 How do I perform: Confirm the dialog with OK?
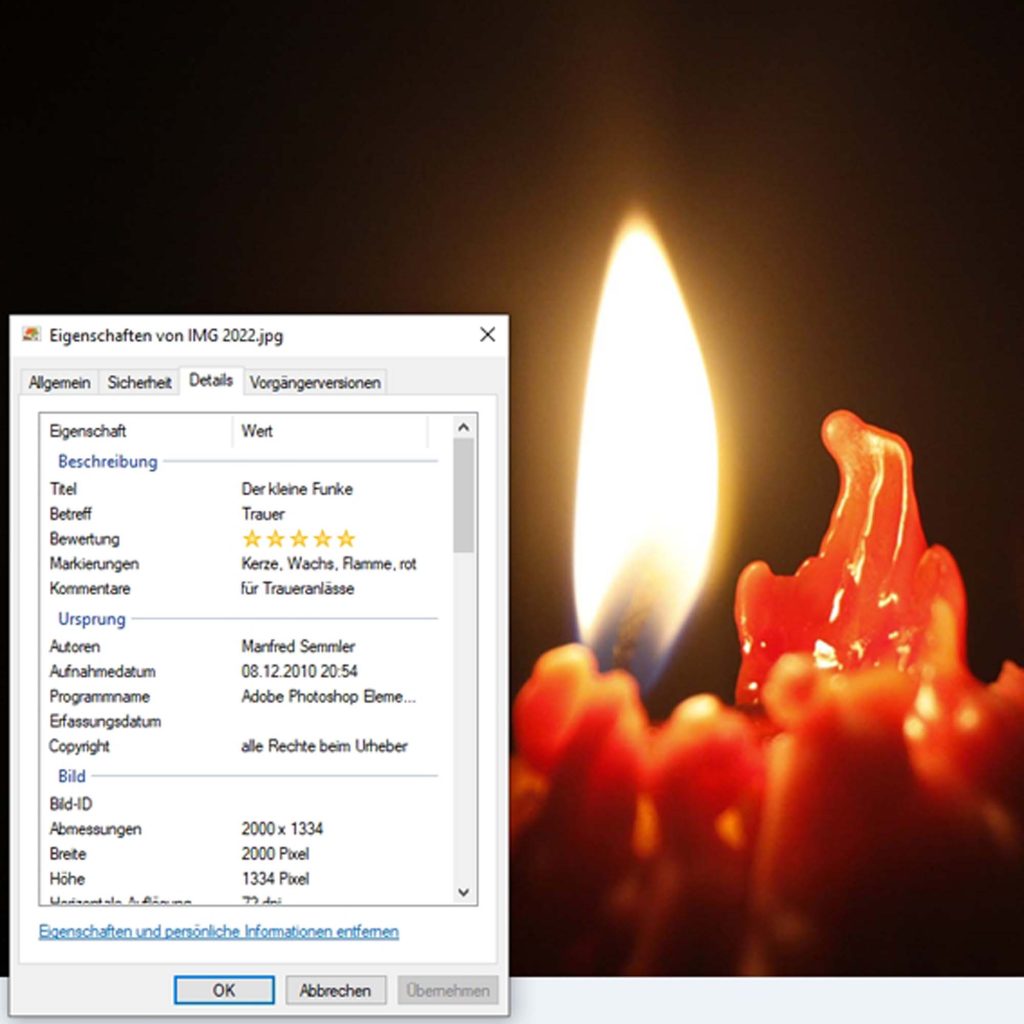pos(224,990)
